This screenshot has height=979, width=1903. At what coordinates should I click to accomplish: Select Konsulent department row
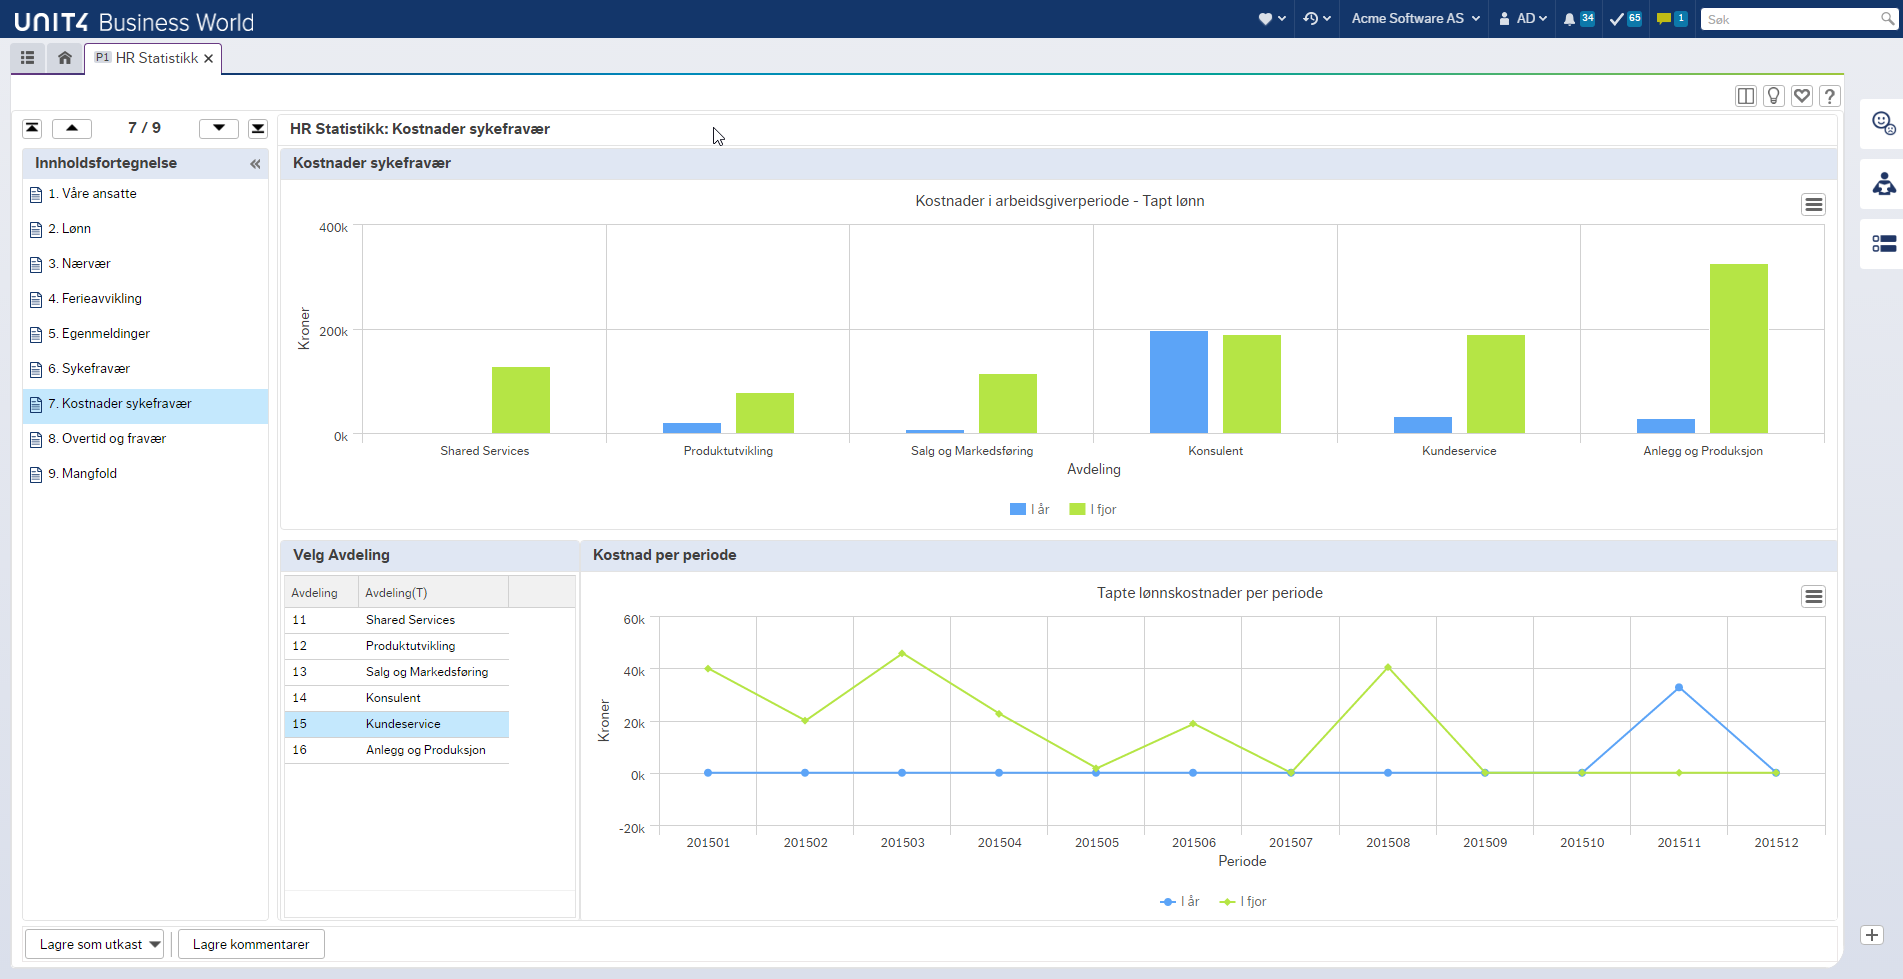[397, 698]
